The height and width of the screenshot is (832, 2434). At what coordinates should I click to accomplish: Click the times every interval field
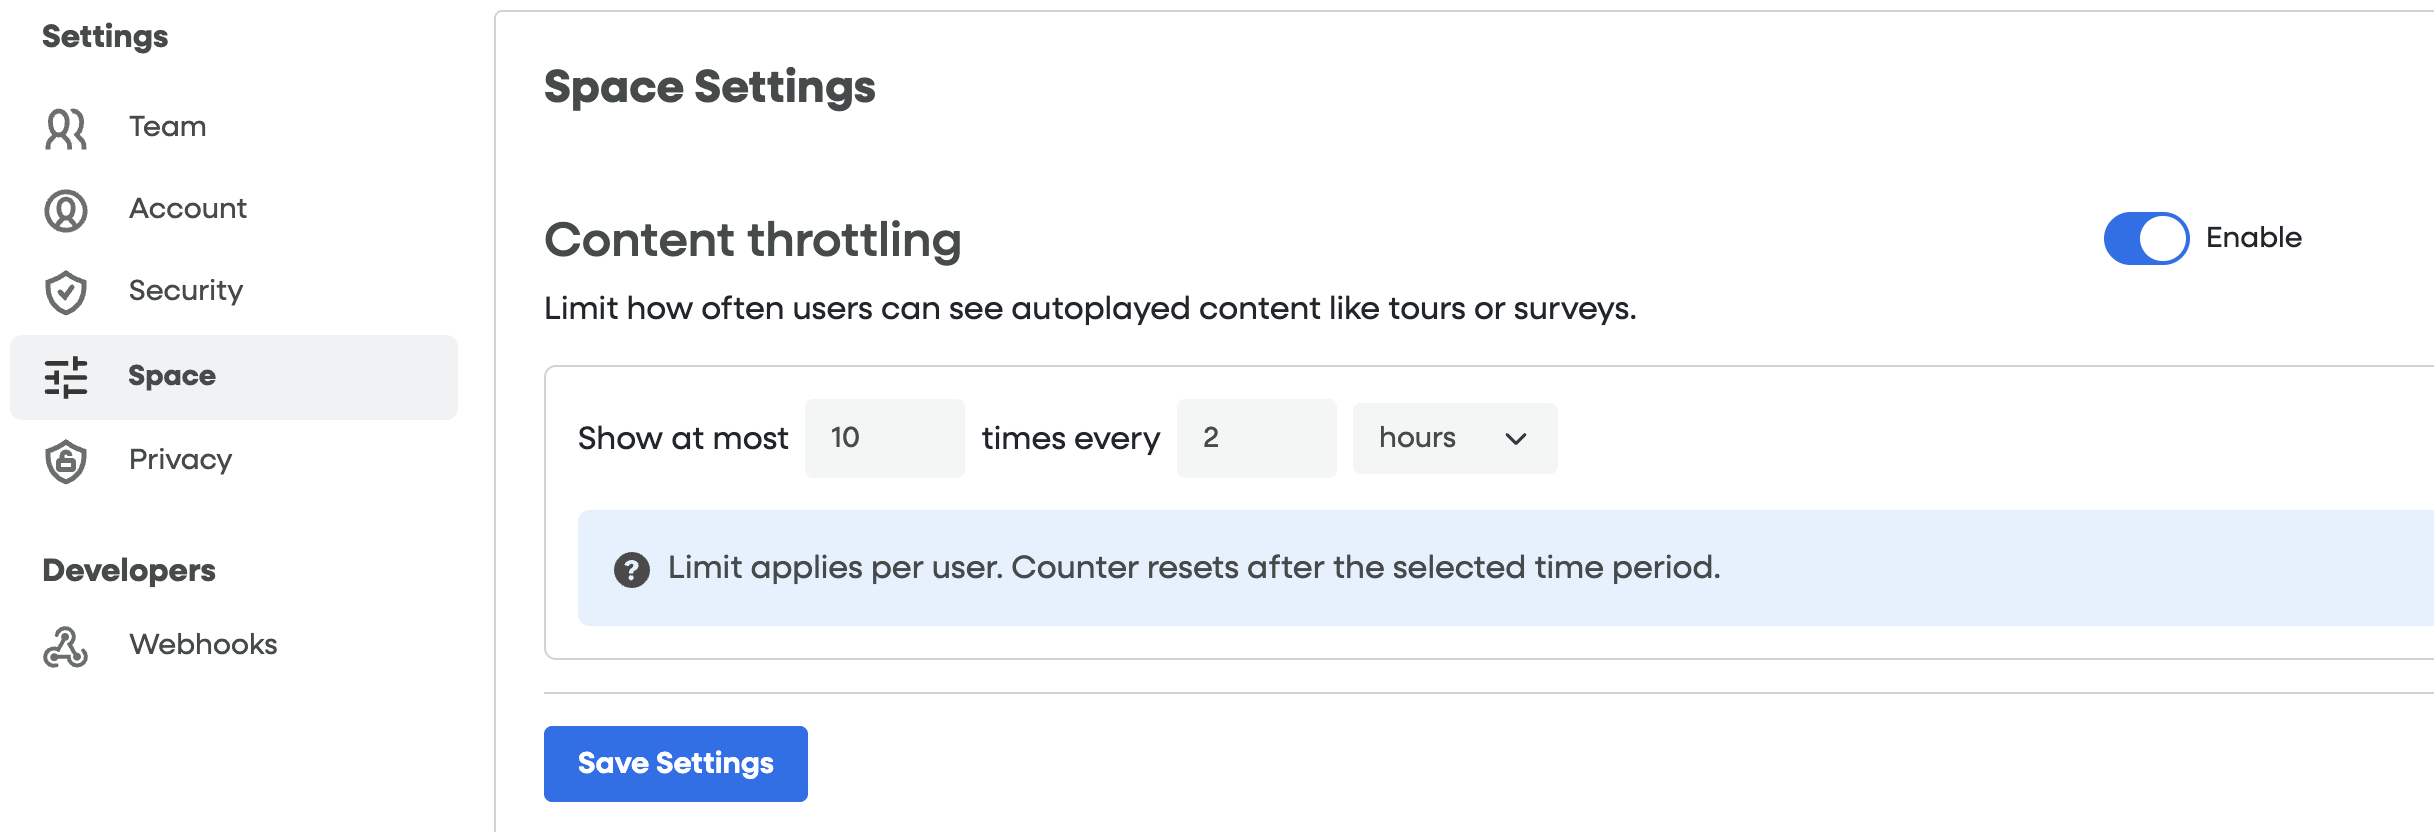coord(1255,439)
